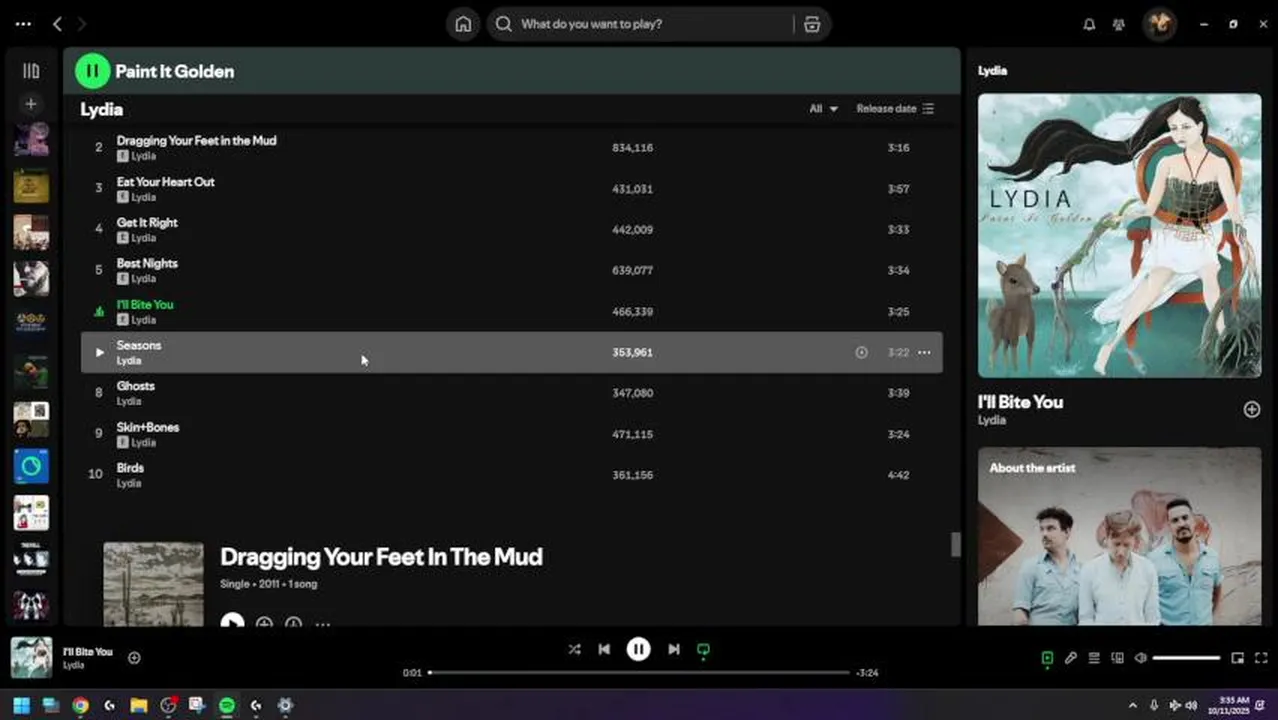Open 'I'll Bite You' title in Now Playing panel
This screenshot has width=1278, height=720.
click(x=1020, y=402)
